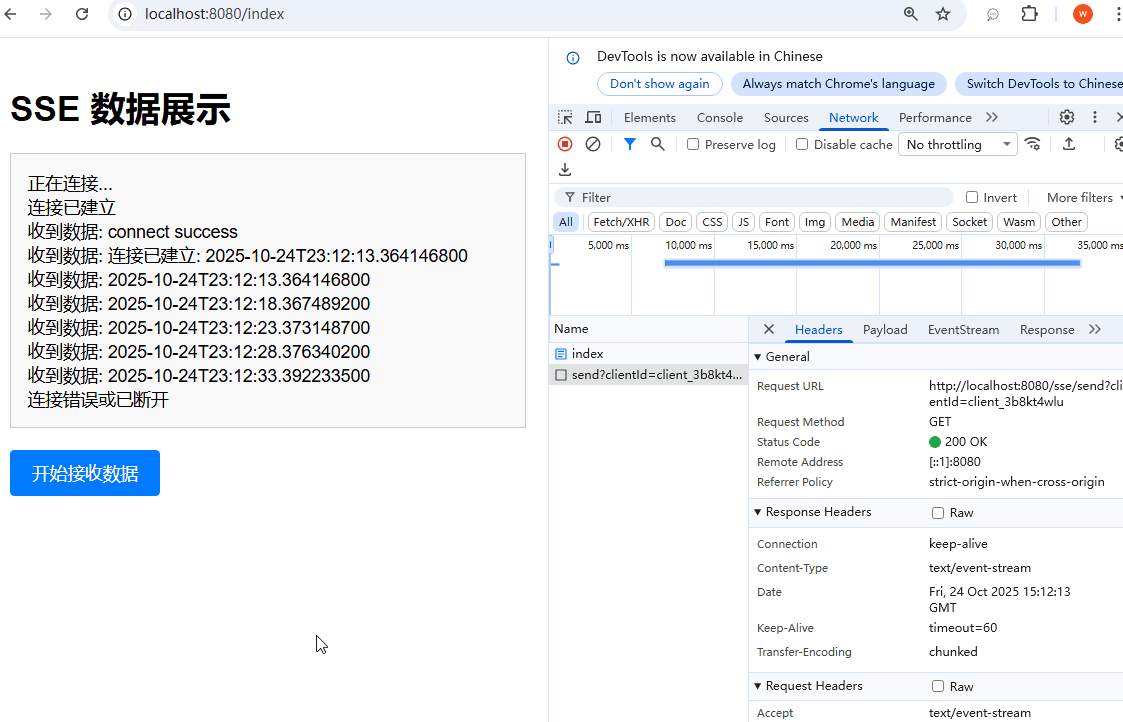The width and height of the screenshot is (1123, 722).
Task: Stop recording network log
Action: (x=565, y=144)
